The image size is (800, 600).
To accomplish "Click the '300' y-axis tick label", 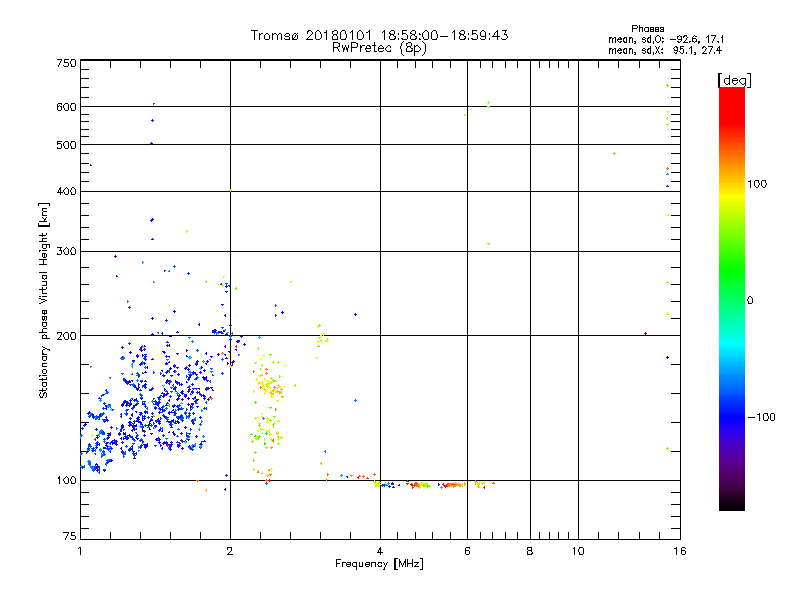I will [x=66, y=252].
